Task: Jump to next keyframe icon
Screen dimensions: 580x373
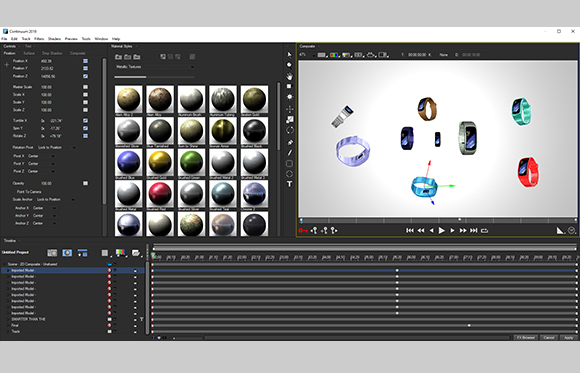Action: 334,231
